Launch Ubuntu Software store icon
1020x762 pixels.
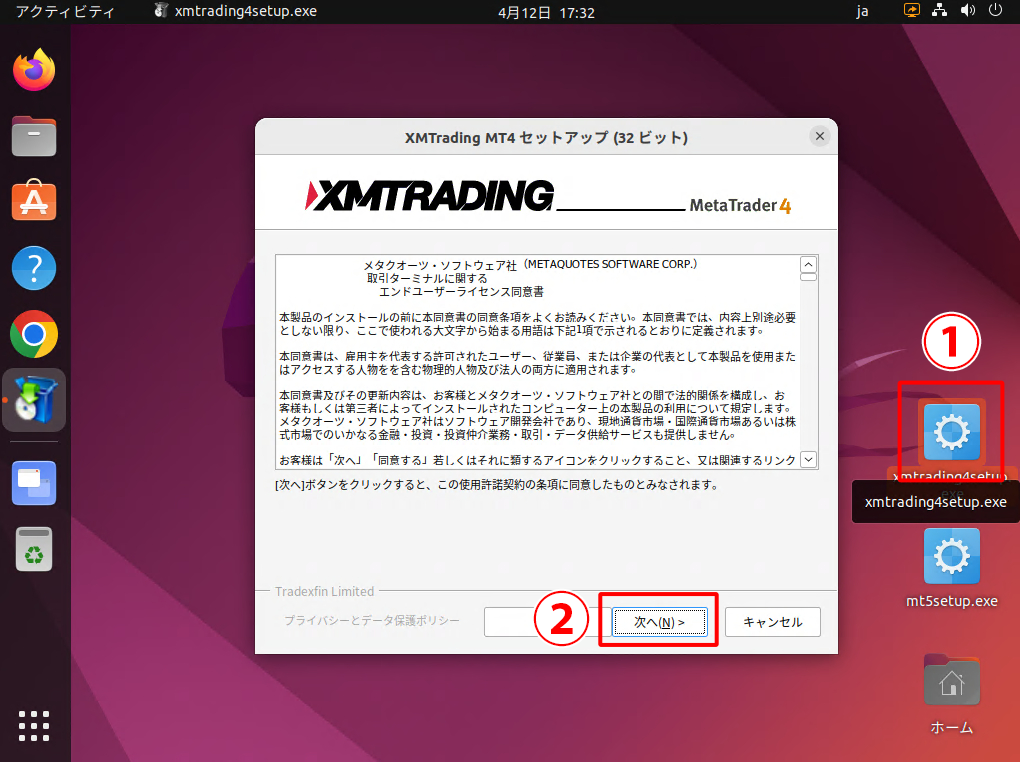tap(35, 202)
